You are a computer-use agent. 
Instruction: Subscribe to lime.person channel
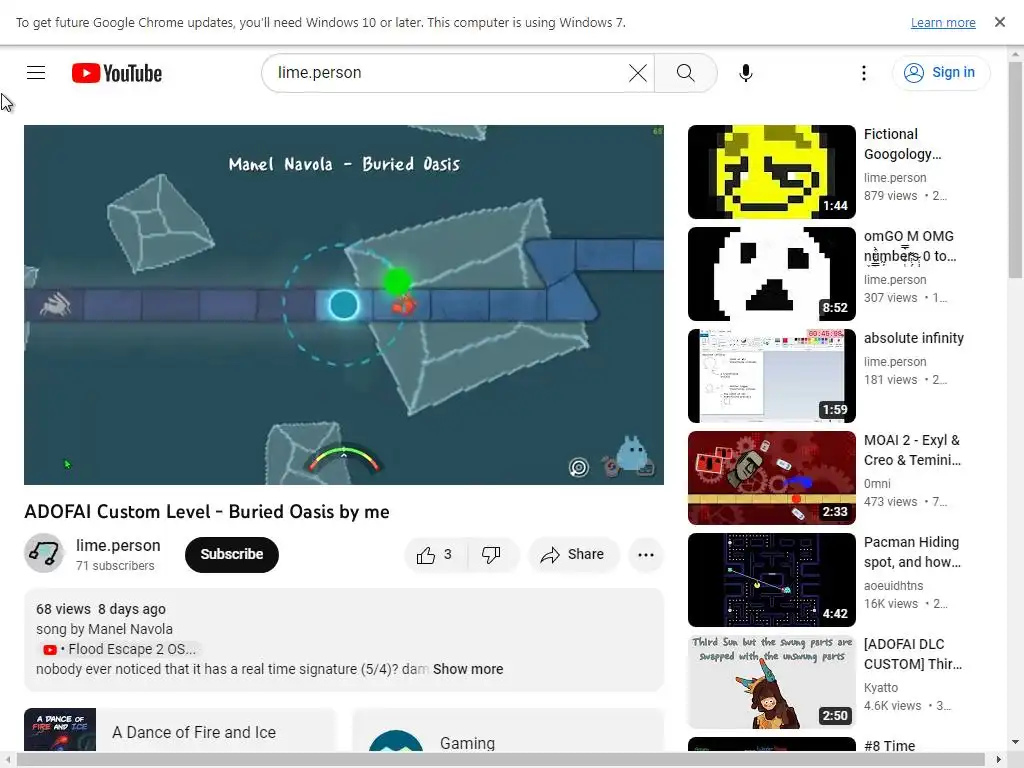click(x=232, y=554)
